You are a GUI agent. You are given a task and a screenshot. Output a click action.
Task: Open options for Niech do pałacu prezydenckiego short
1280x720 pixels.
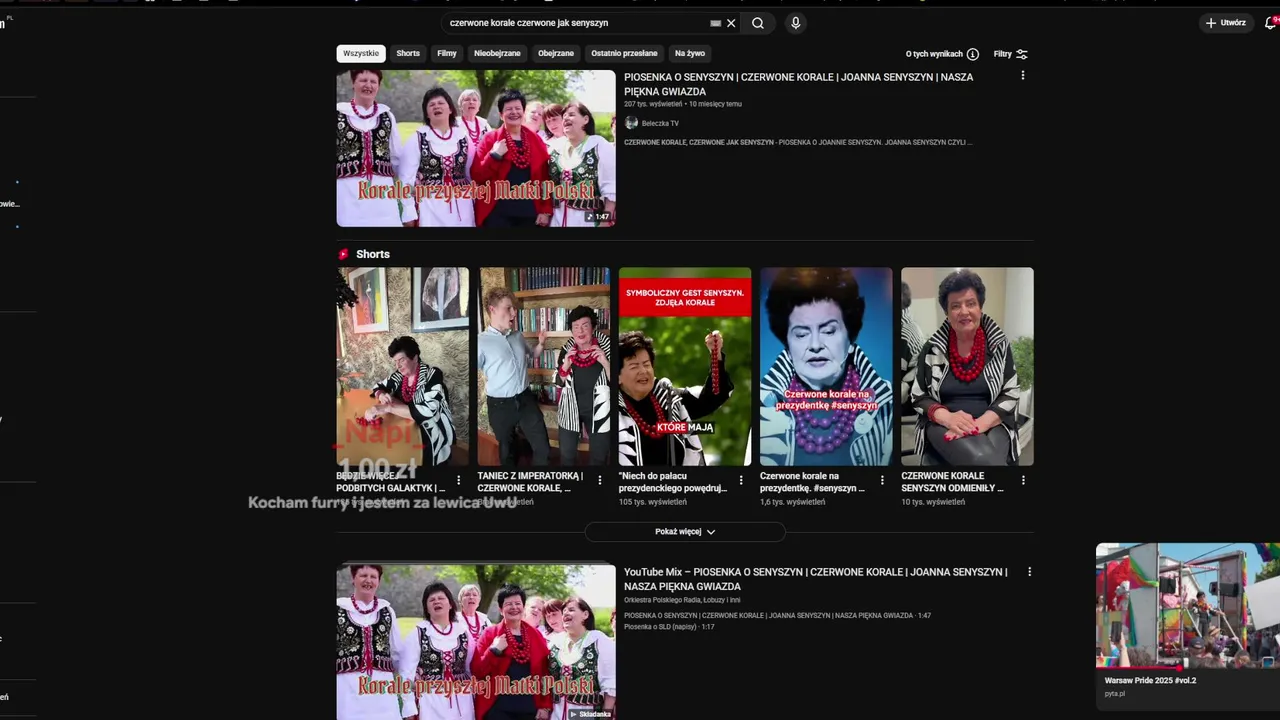741,480
